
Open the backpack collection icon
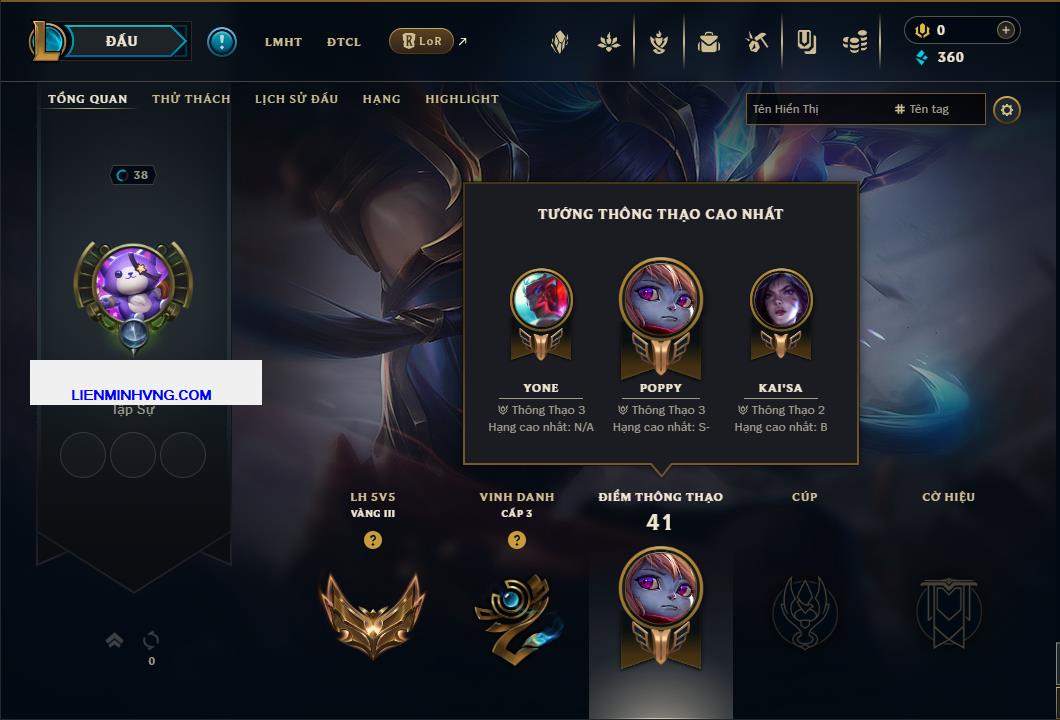709,43
